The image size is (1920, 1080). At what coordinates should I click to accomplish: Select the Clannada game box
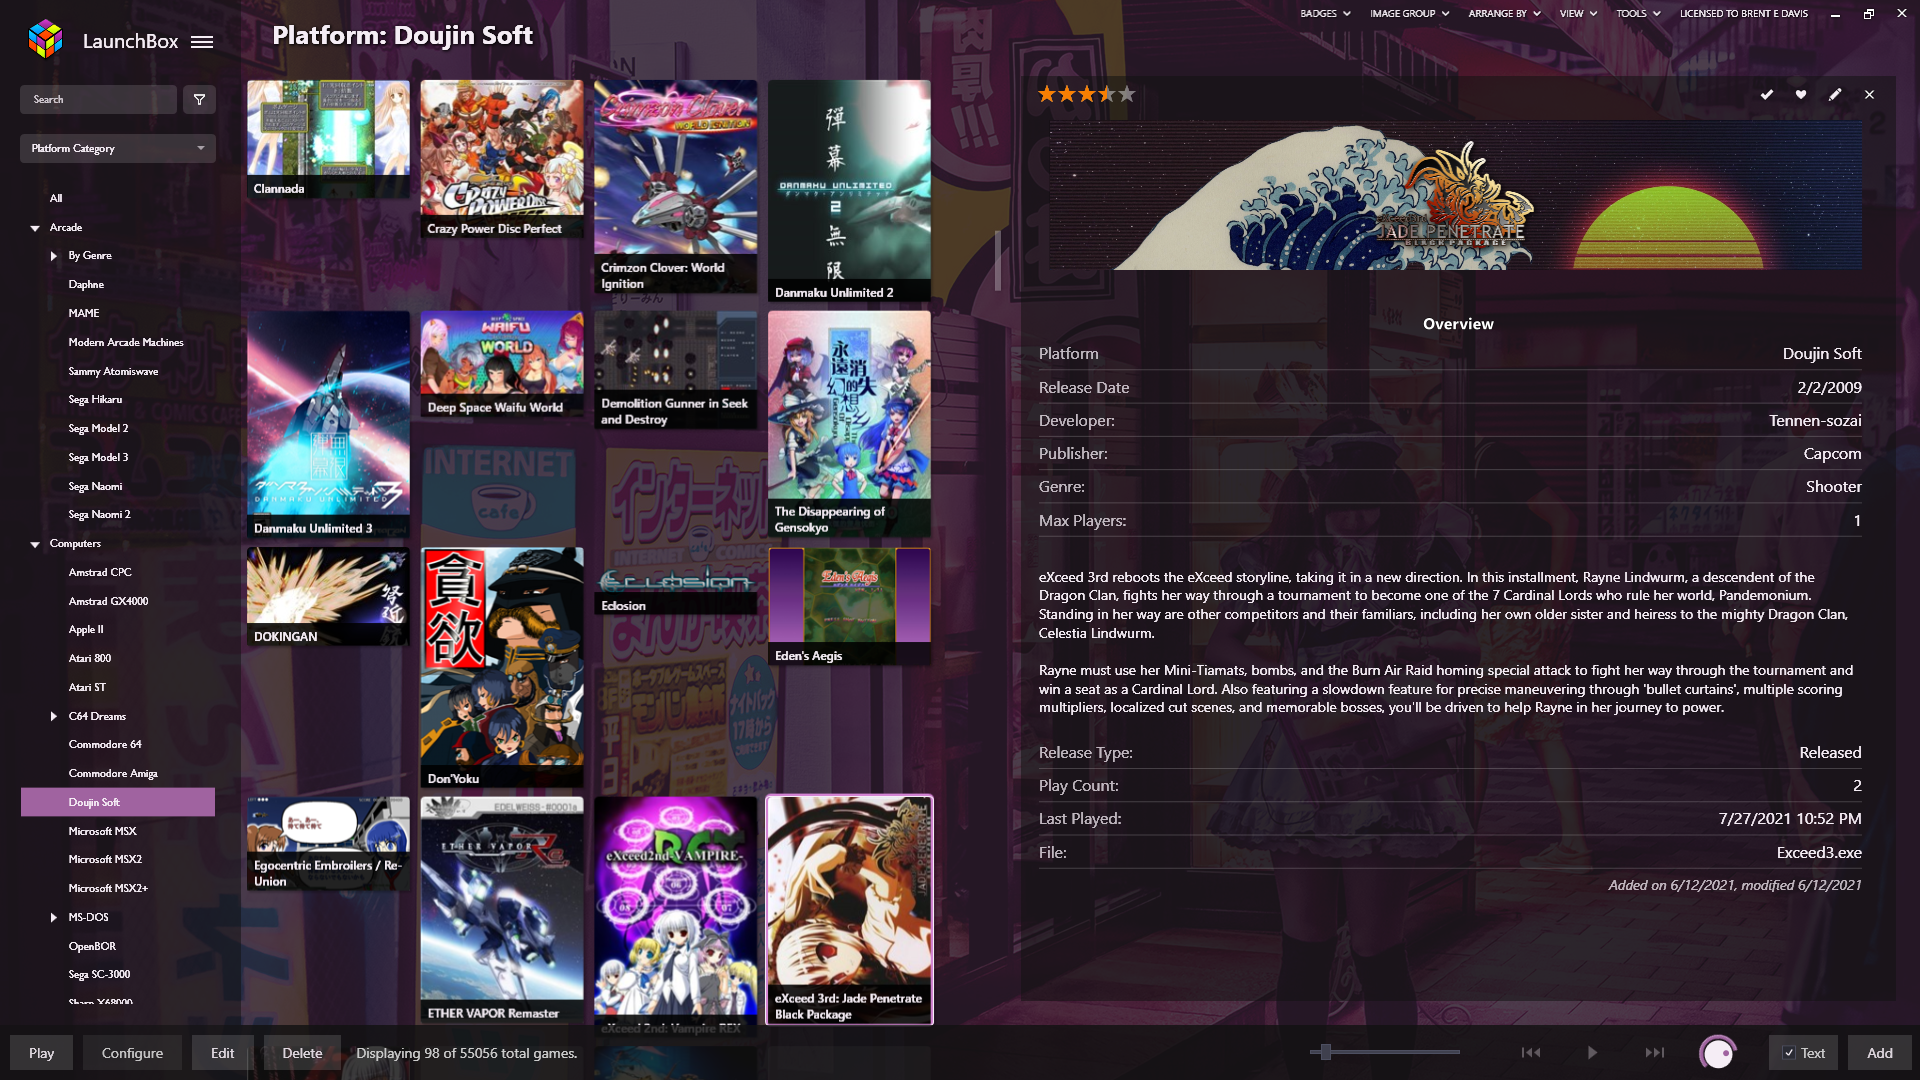328,139
